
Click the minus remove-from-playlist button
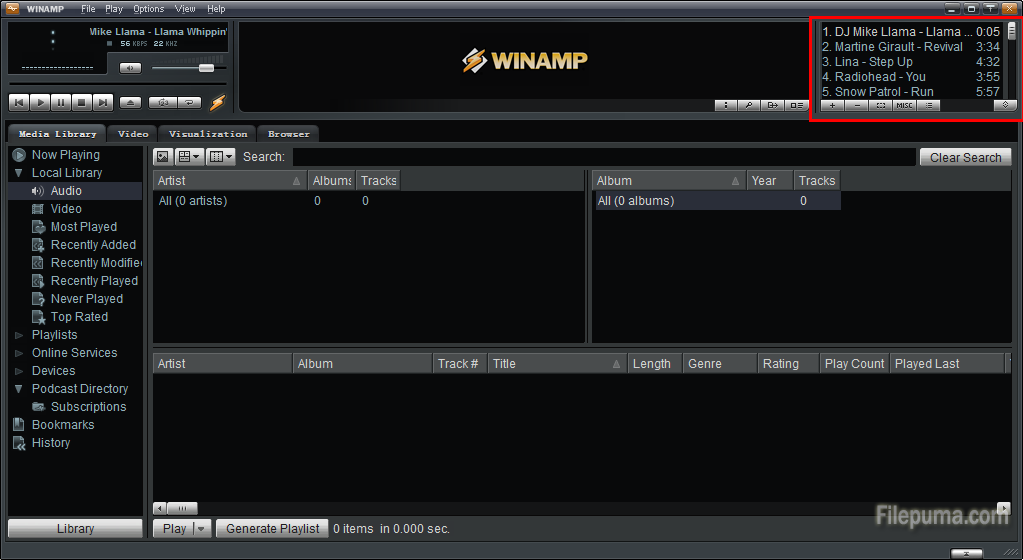(857, 105)
